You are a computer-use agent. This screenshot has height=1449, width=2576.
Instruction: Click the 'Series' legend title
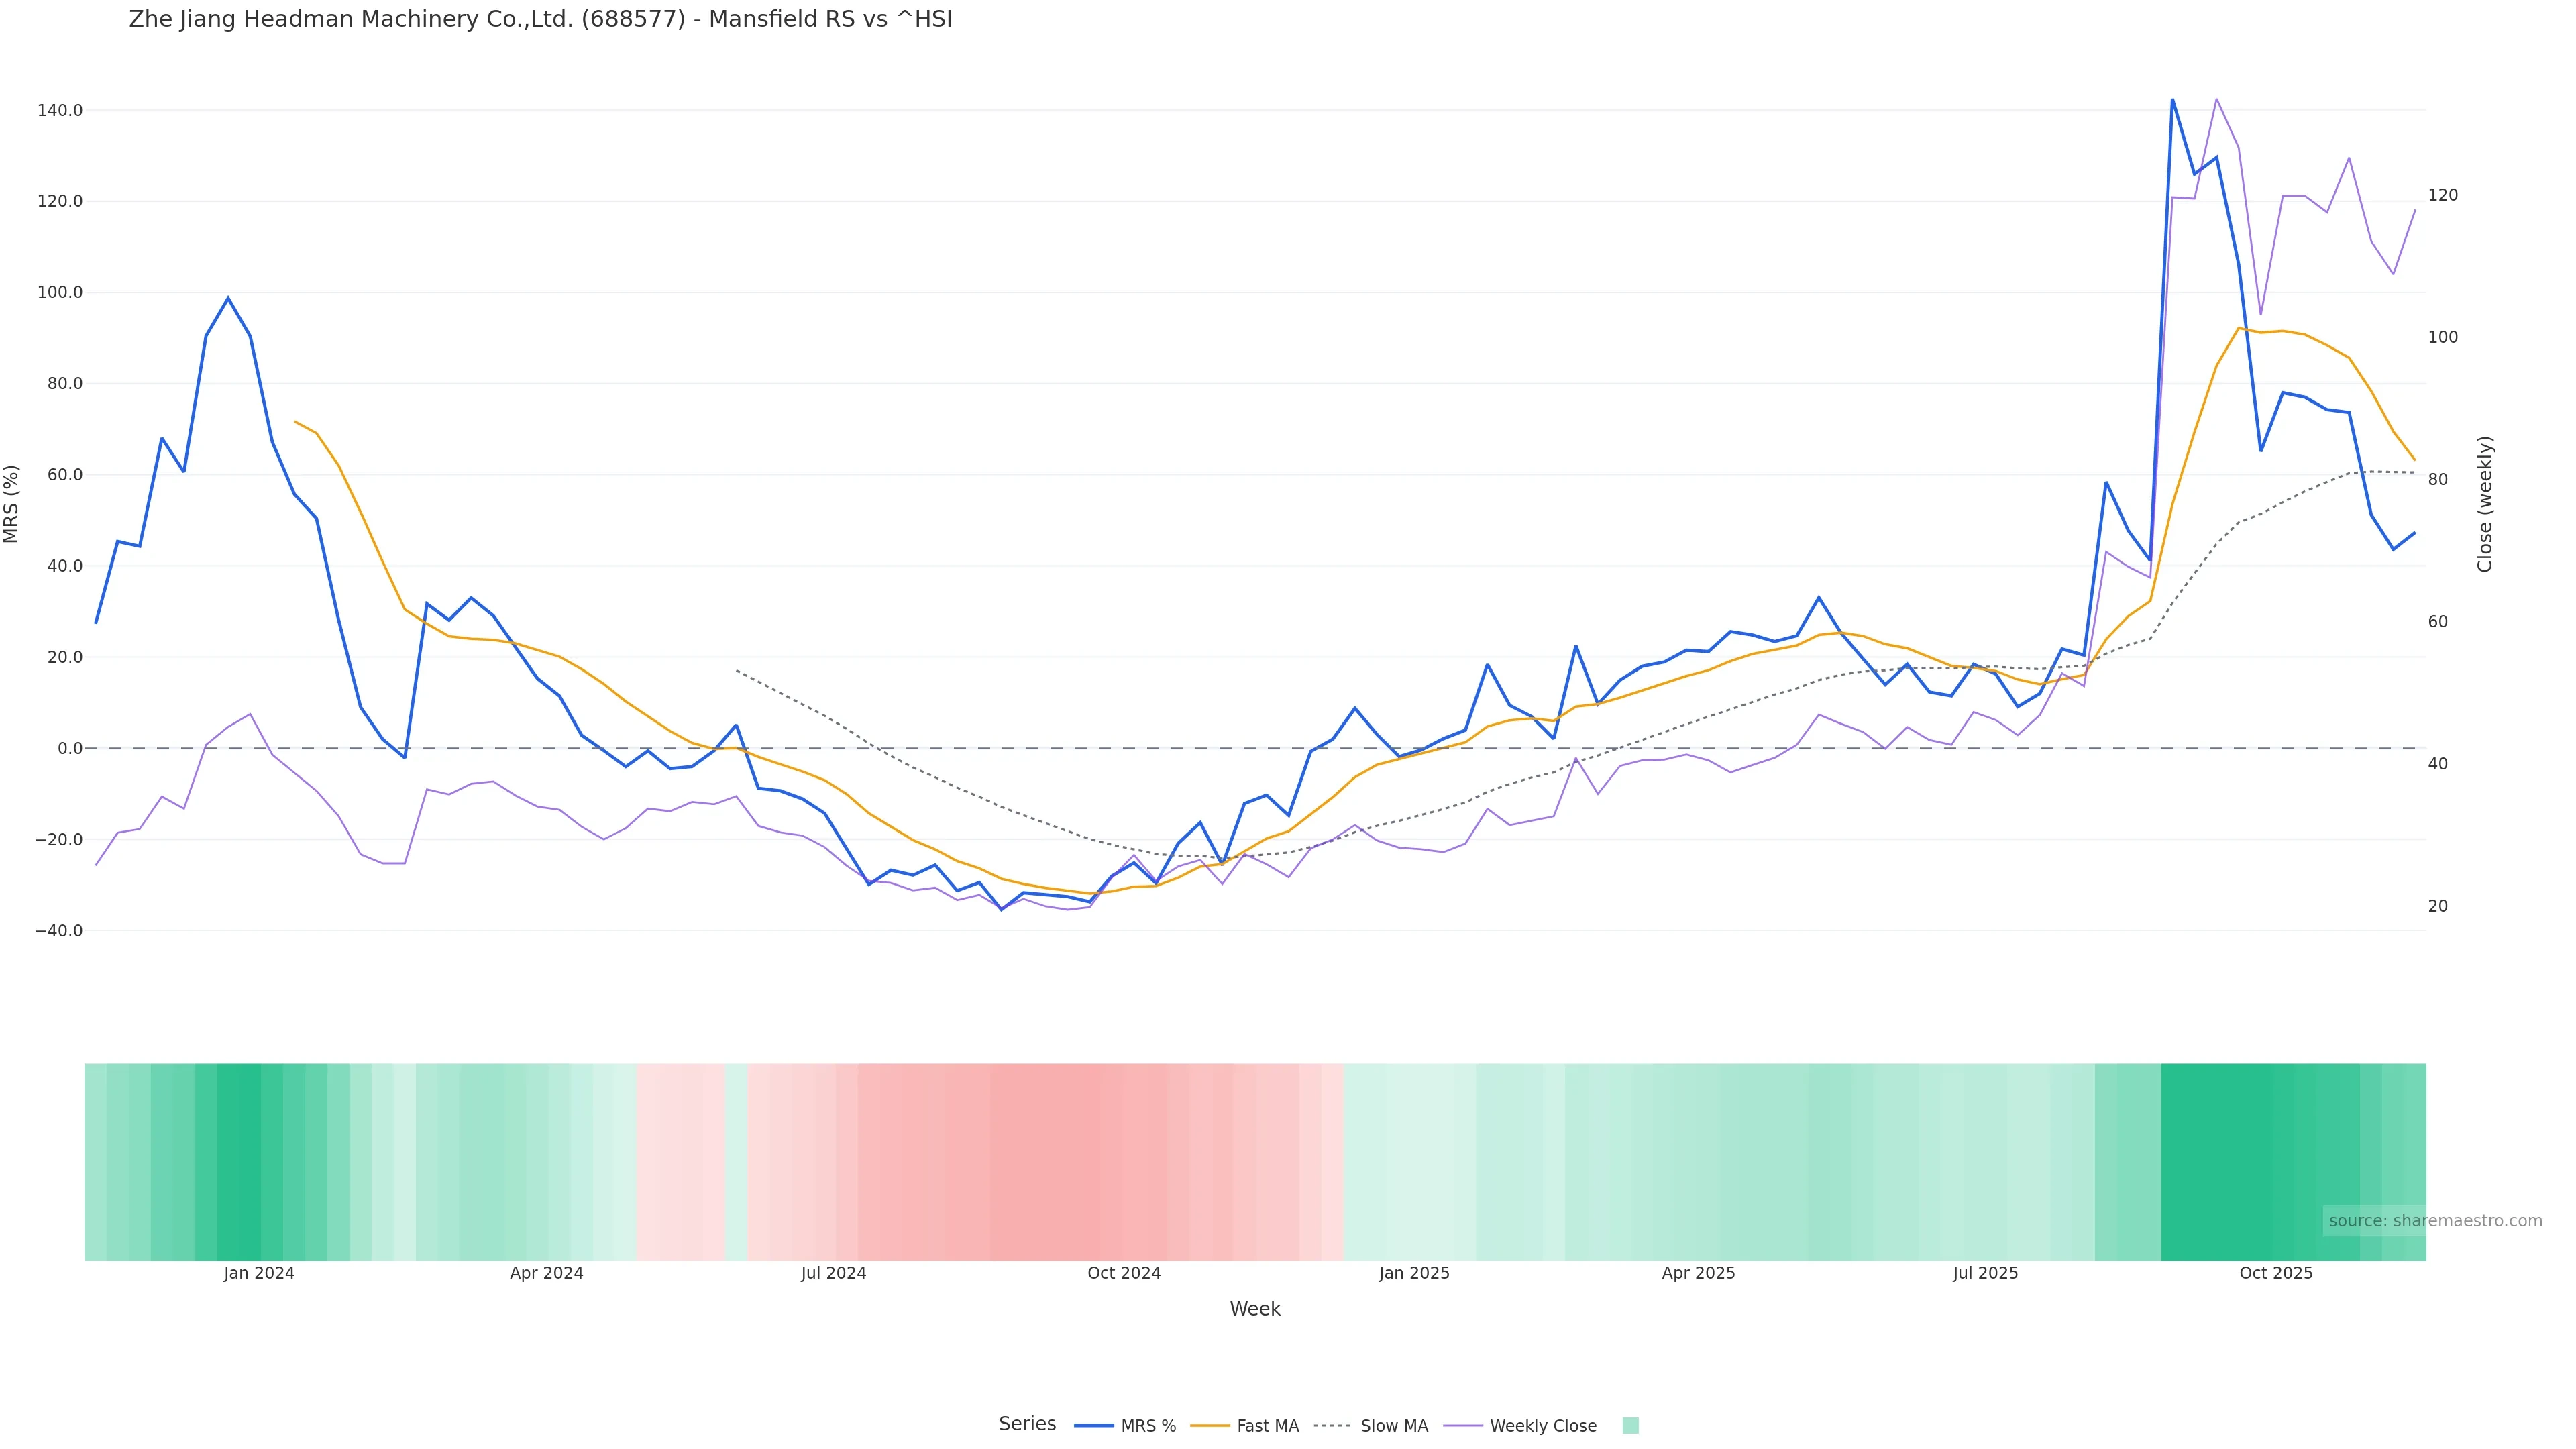coord(1027,1424)
